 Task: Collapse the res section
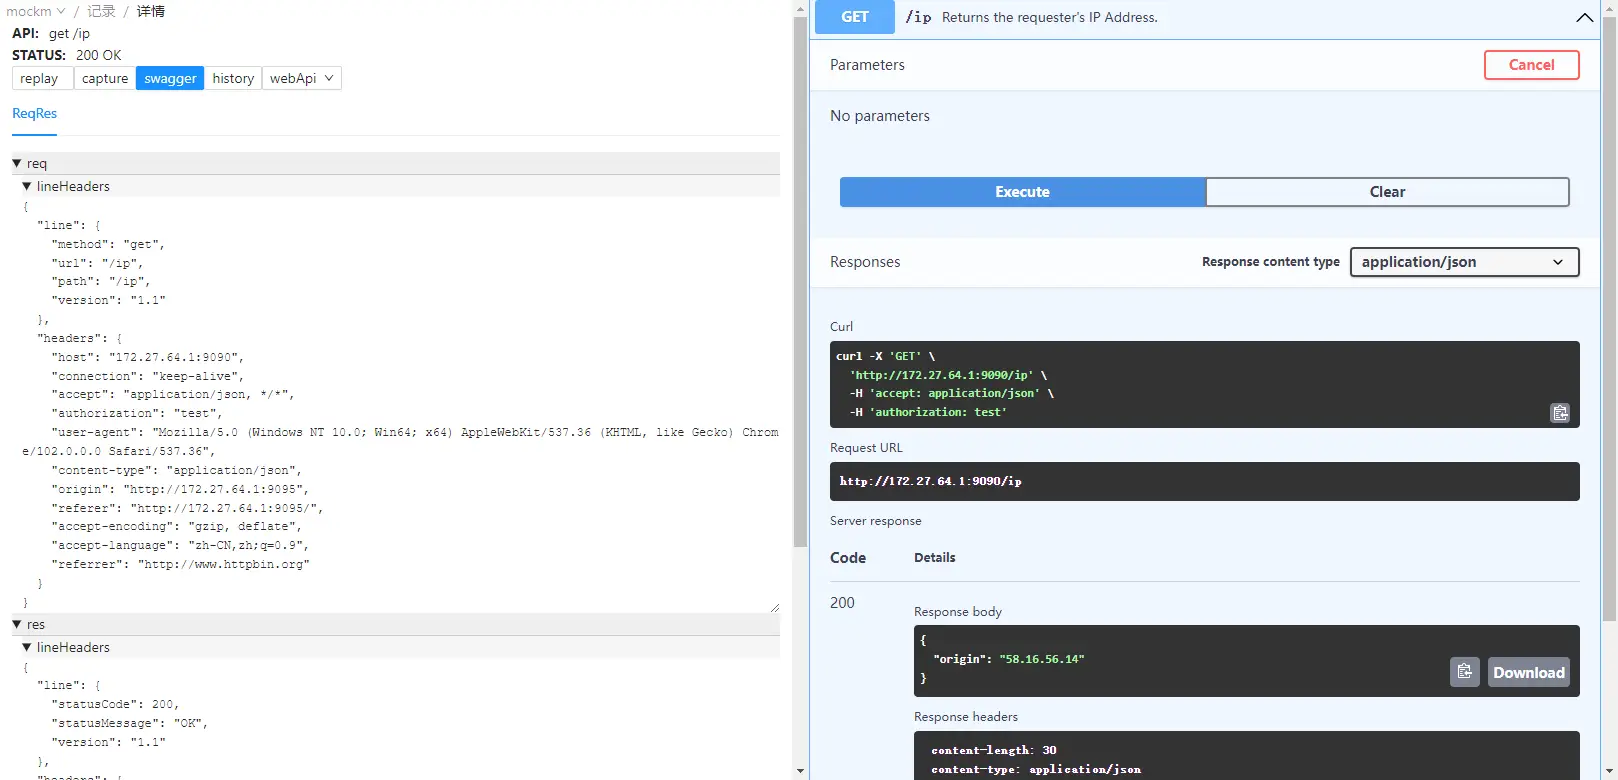click(17, 624)
